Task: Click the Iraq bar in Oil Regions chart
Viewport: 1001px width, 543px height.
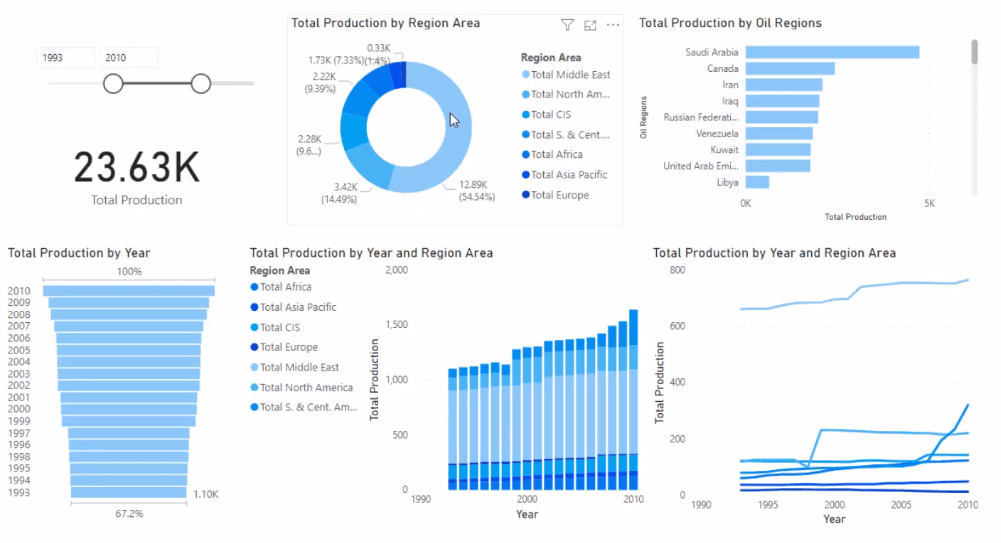Action: 783,101
